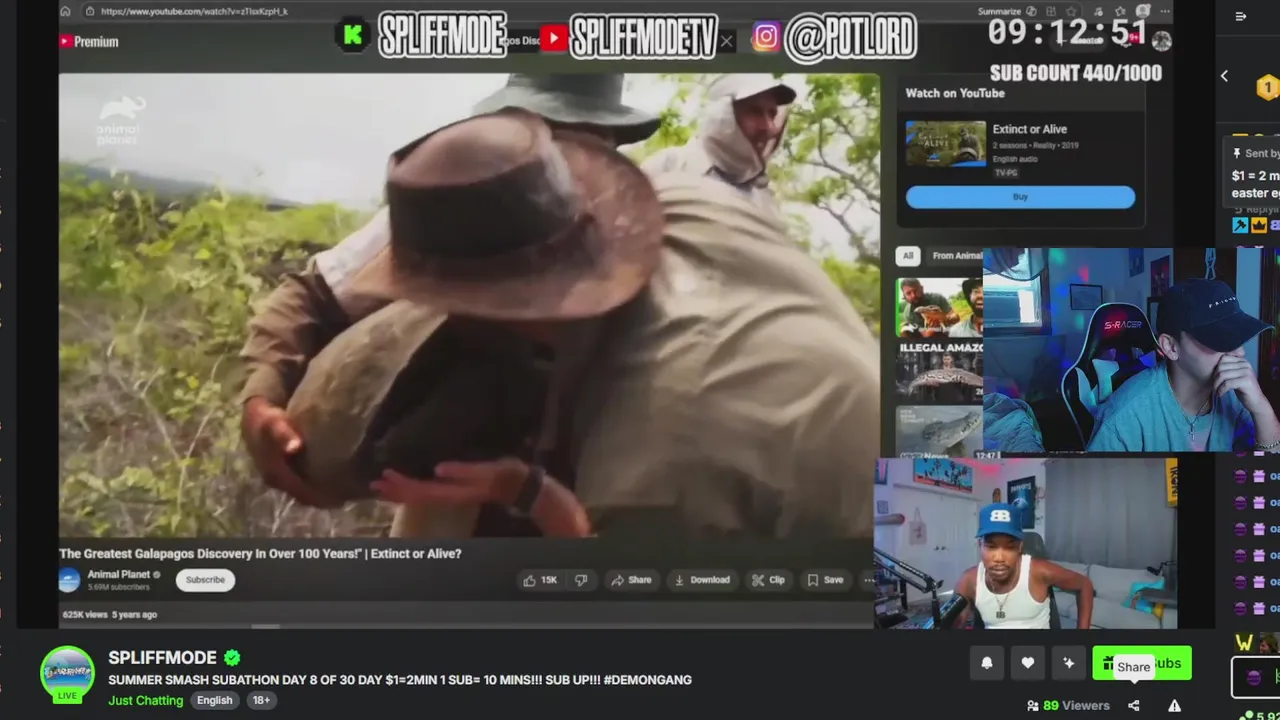Collapse the chat panel with left chevron

pyautogui.click(x=1224, y=76)
